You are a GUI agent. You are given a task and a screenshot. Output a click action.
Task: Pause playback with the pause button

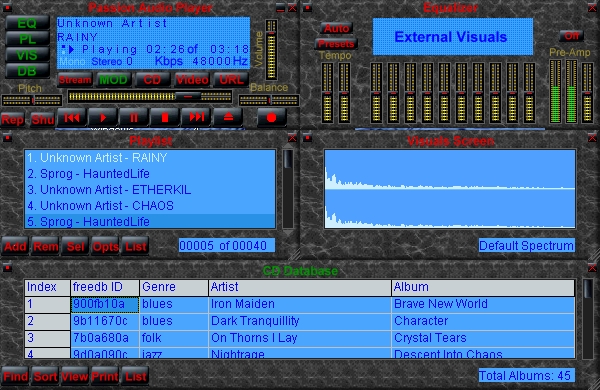(x=134, y=117)
